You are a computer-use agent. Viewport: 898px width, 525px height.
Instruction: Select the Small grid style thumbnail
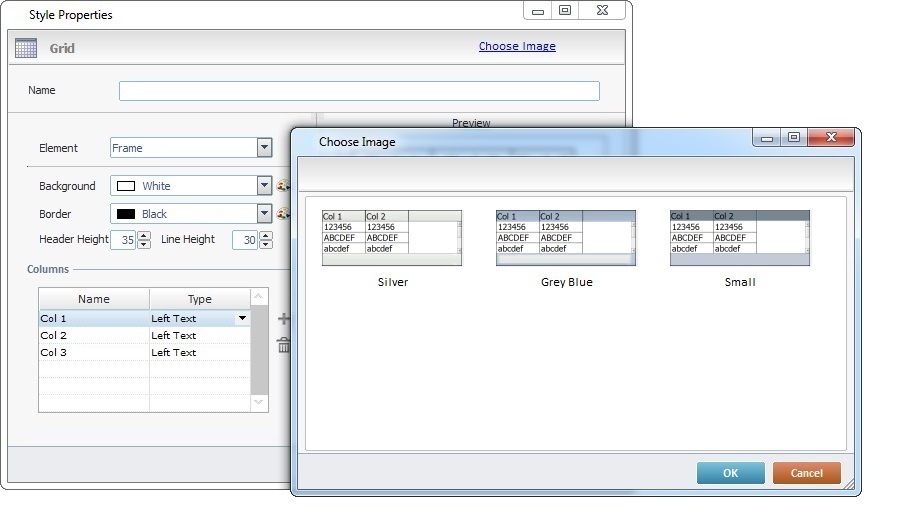739,238
